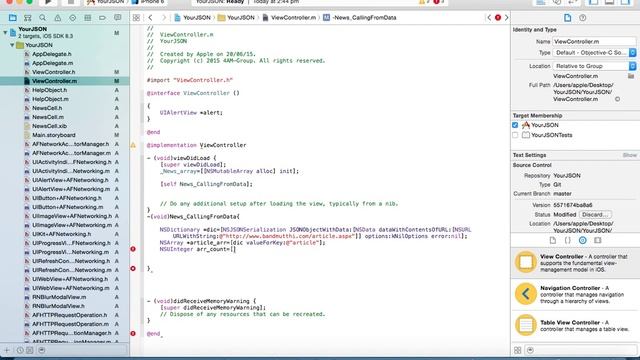Screen dimensions: 640x360
Task: Select UIButton+AFNetworking.h in navigator
Action: pyautogui.click(x=67, y=198)
